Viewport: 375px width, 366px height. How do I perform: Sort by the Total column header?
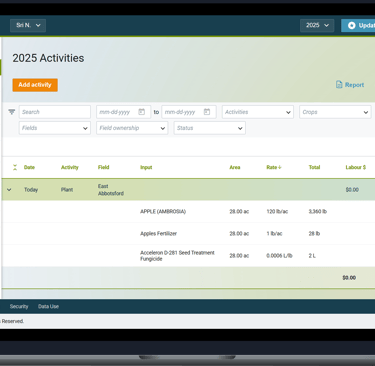(314, 167)
